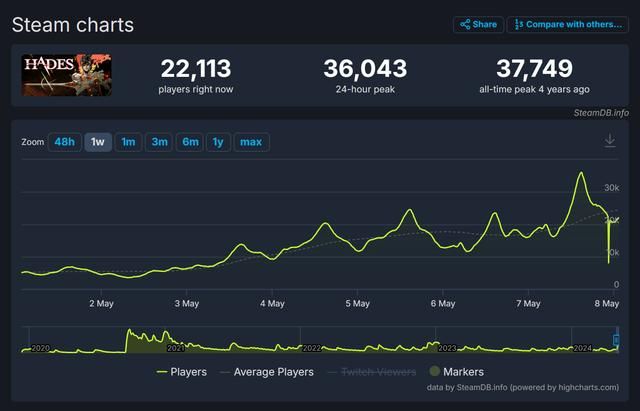Toggle Average Players legend series
The height and width of the screenshot is (411, 640).
point(265,372)
